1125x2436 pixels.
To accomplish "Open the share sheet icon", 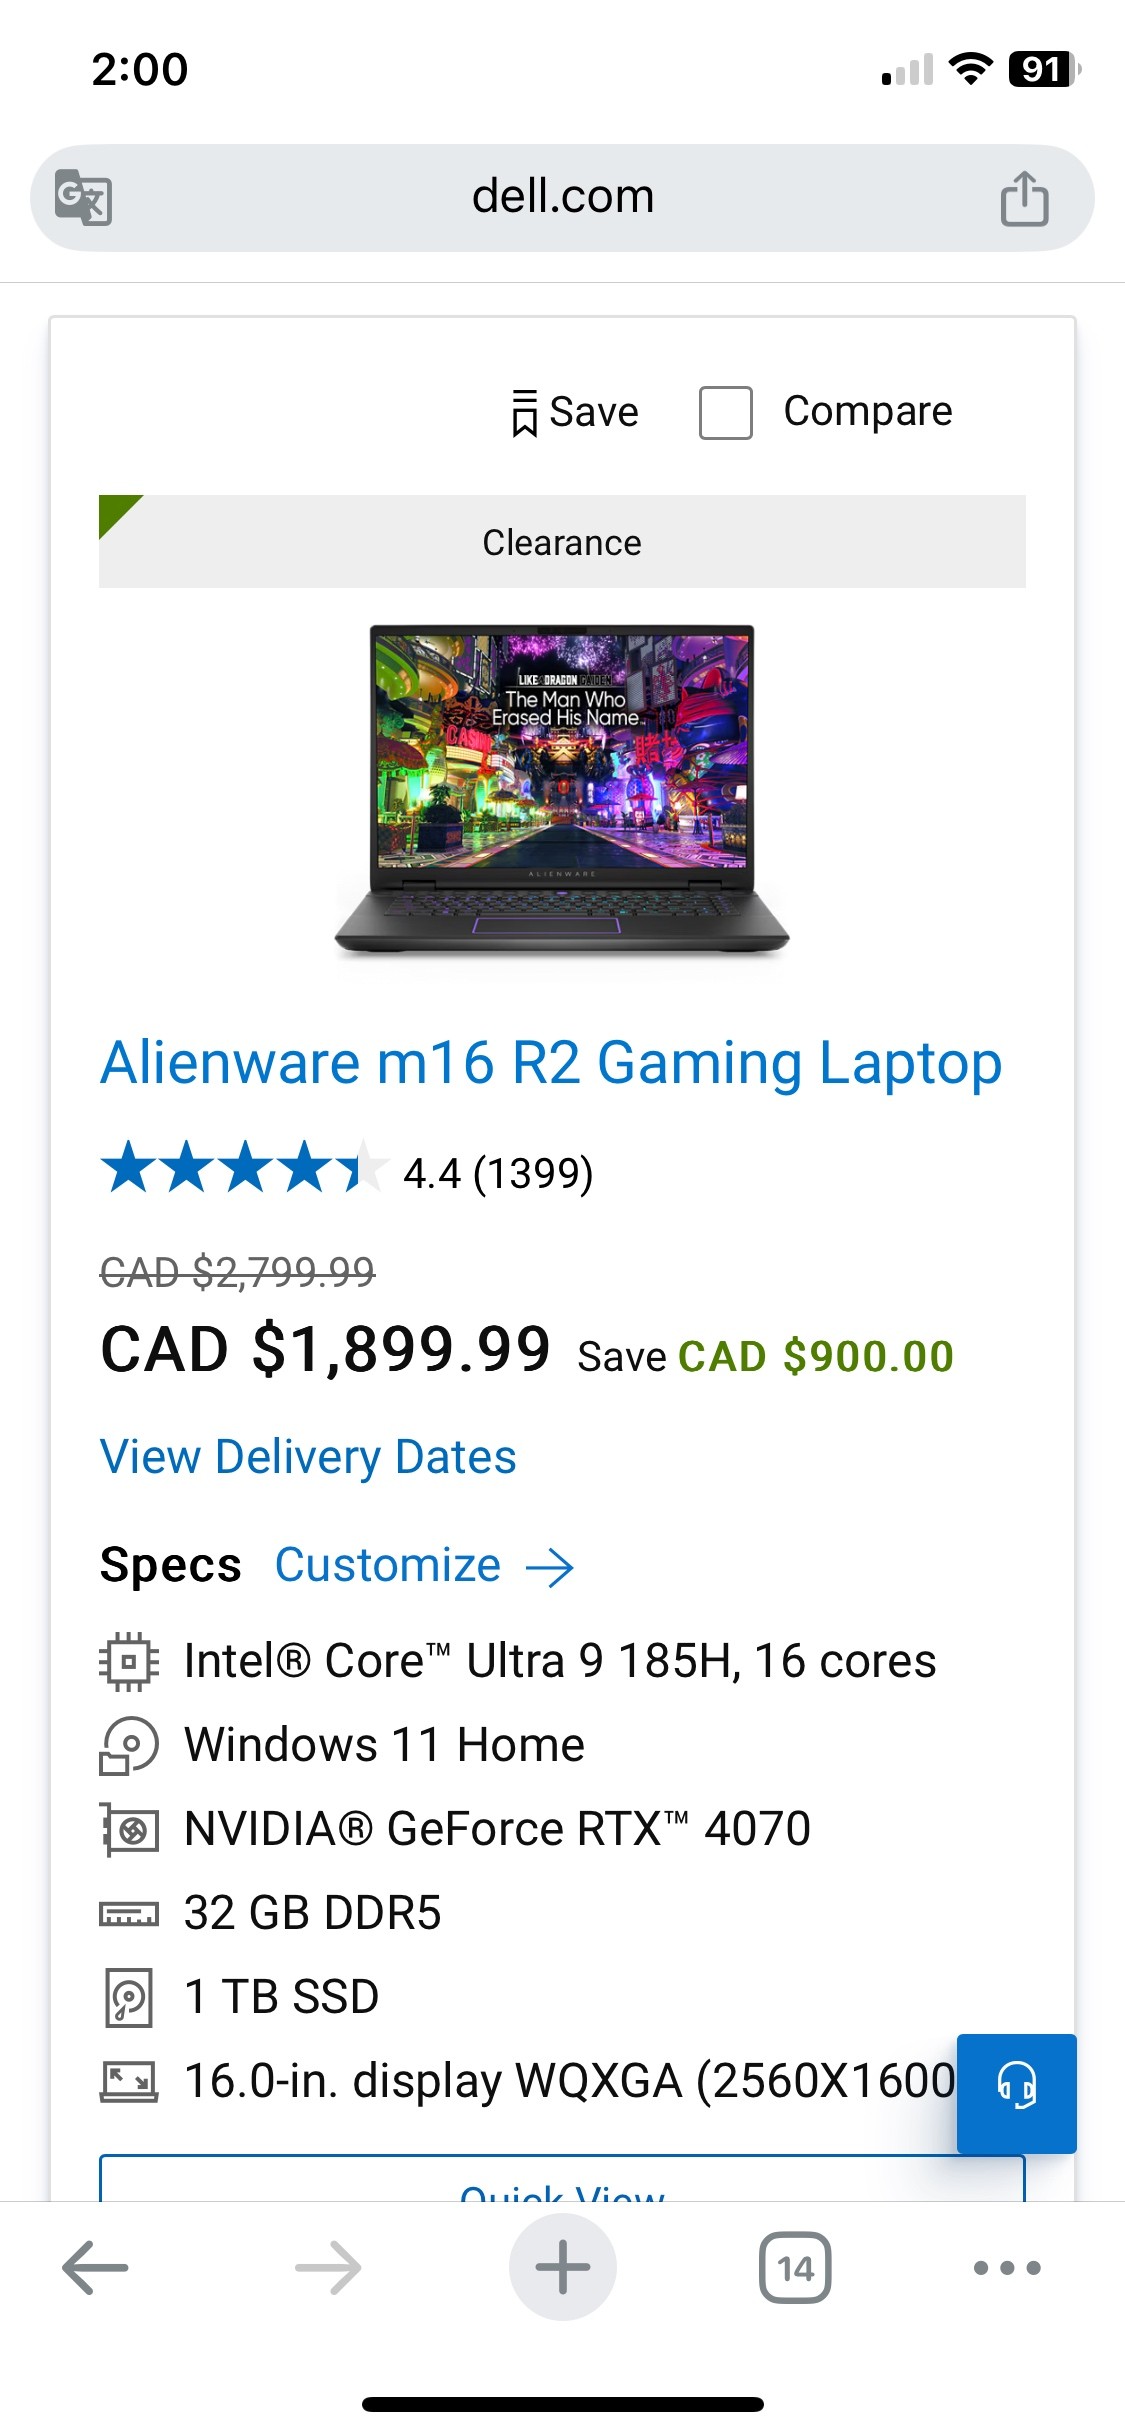I will tap(1024, 198).
